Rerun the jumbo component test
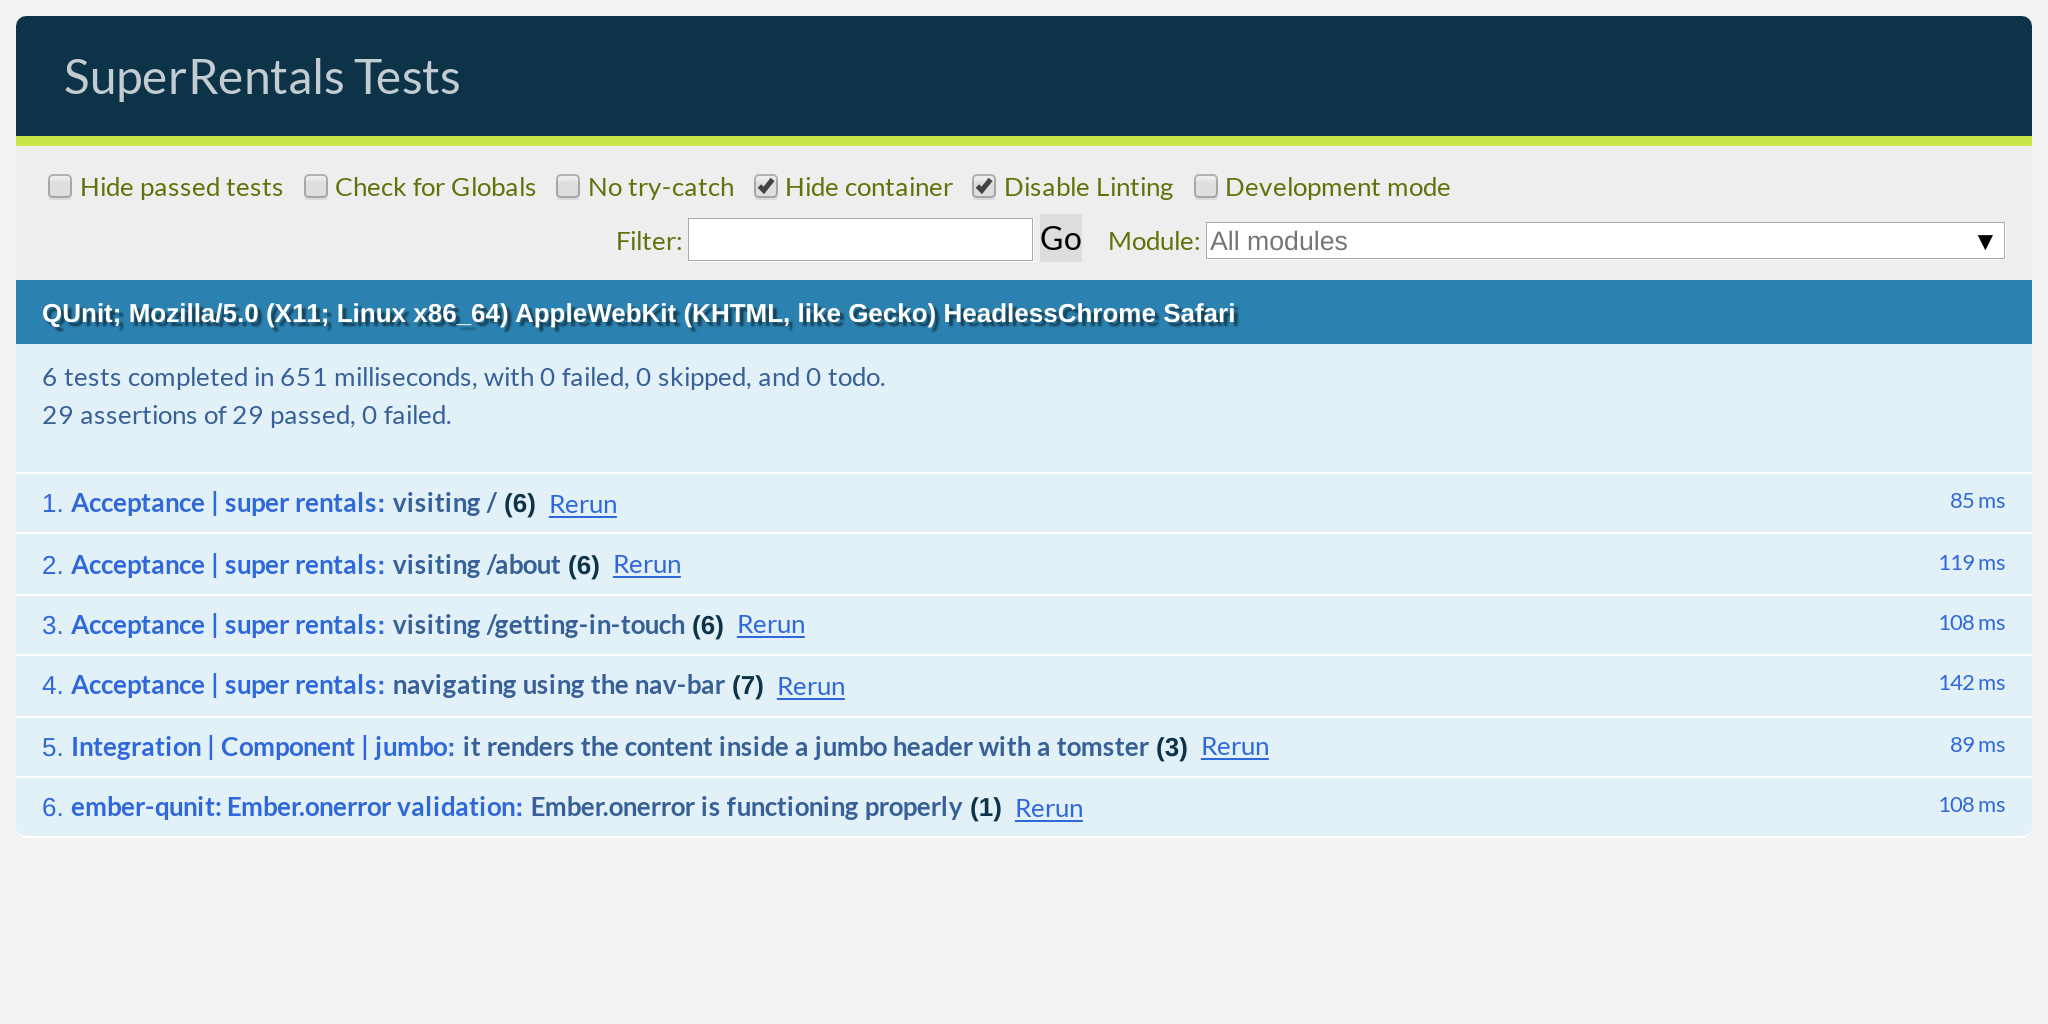 pos(1235,747)
